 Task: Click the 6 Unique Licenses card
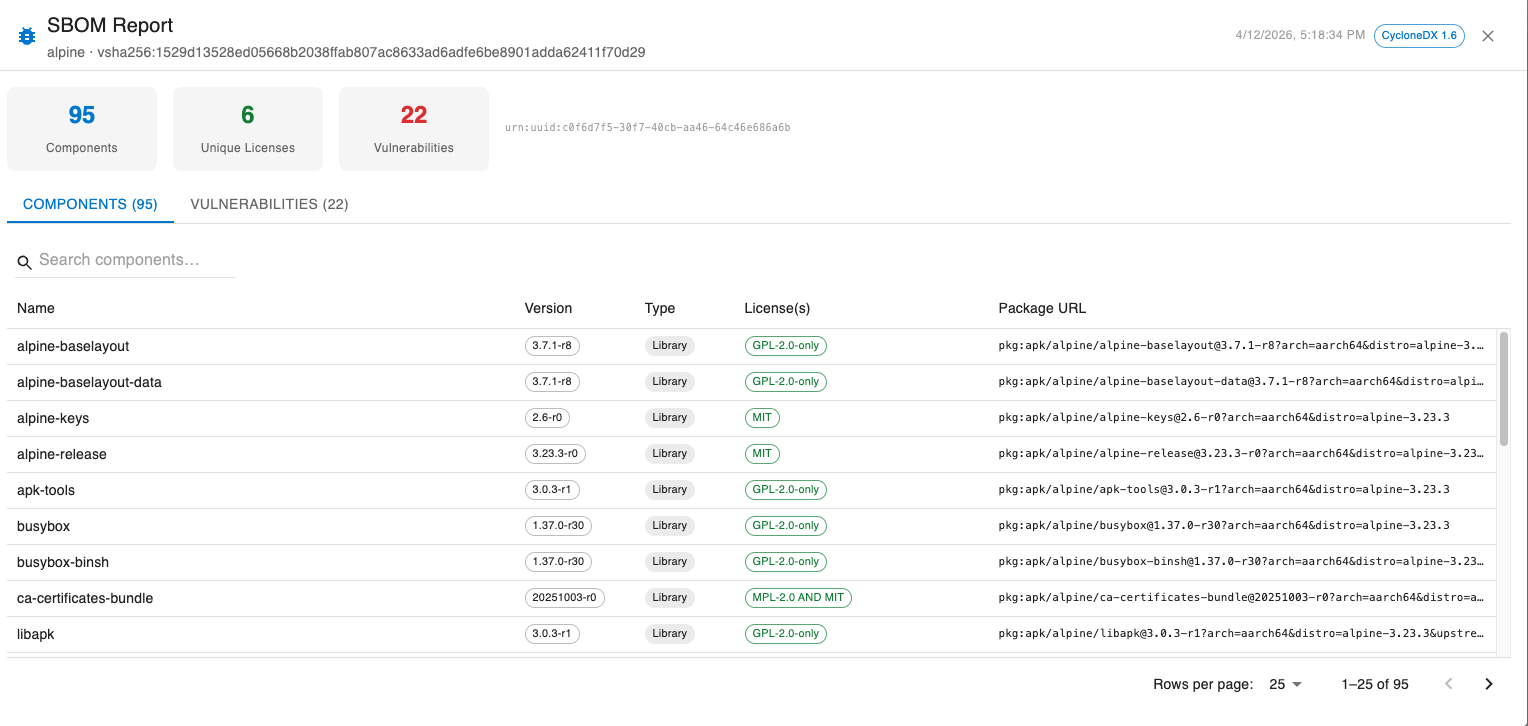click(248, 129)
